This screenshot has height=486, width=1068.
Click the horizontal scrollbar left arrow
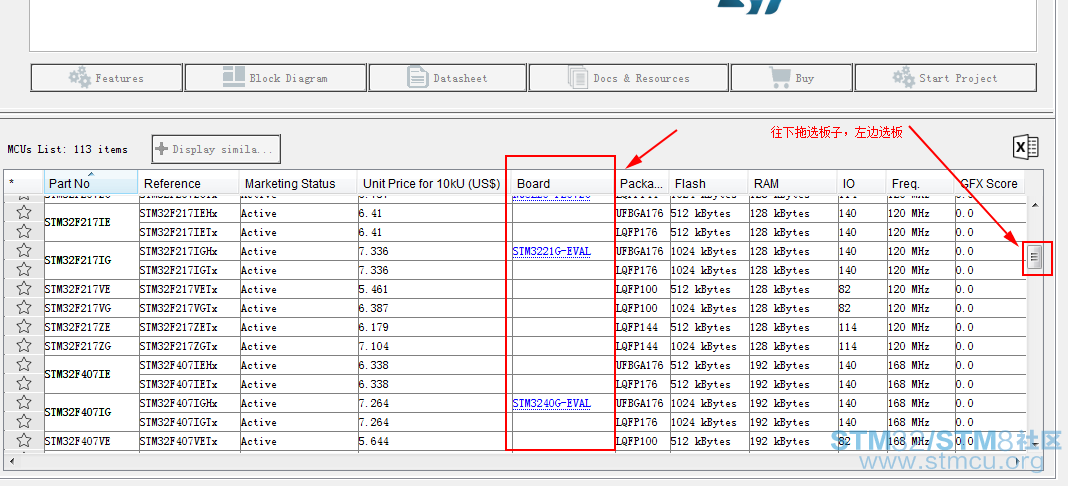(13, 461)
